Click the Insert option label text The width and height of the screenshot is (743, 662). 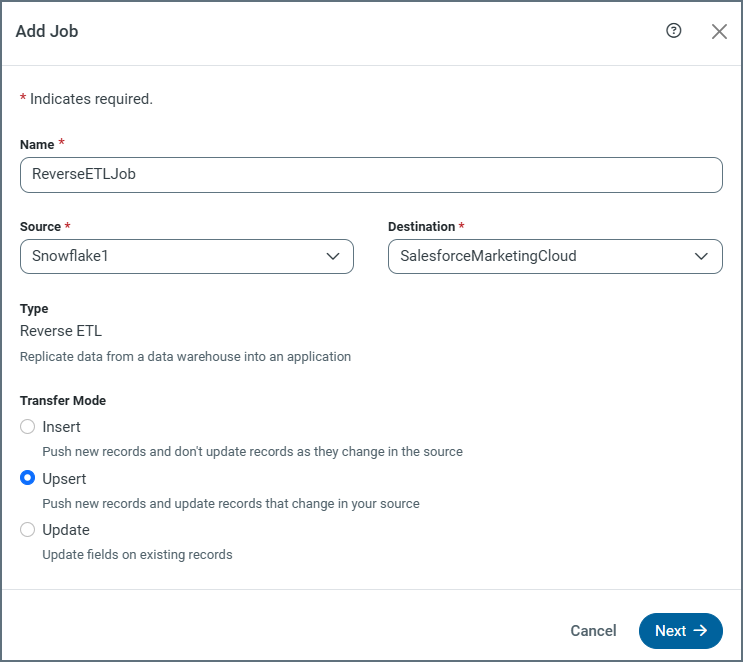(x=61, y=427)
